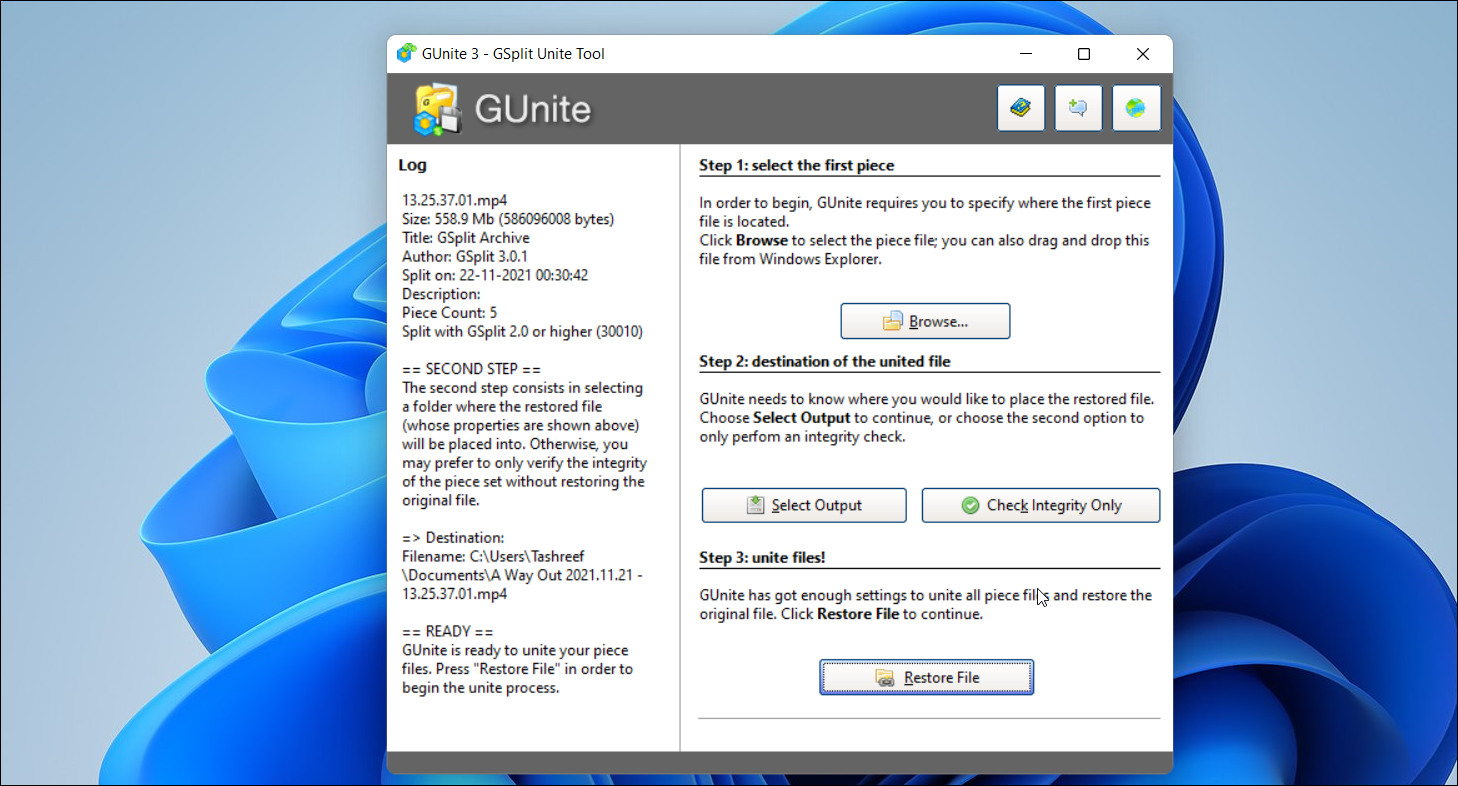Start uniting with the Restore File button

click(926, 677)
